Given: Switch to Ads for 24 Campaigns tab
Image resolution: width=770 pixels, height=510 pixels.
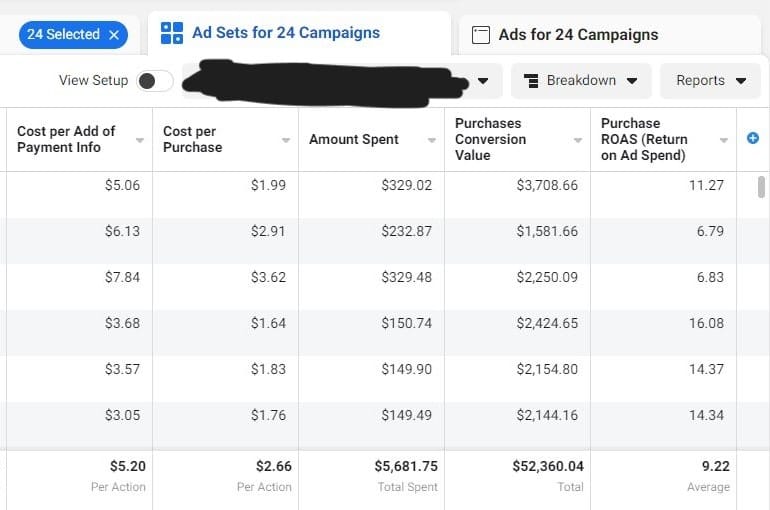Looking at the screenshot, I should pyautogui.click(x=578, y=35).
